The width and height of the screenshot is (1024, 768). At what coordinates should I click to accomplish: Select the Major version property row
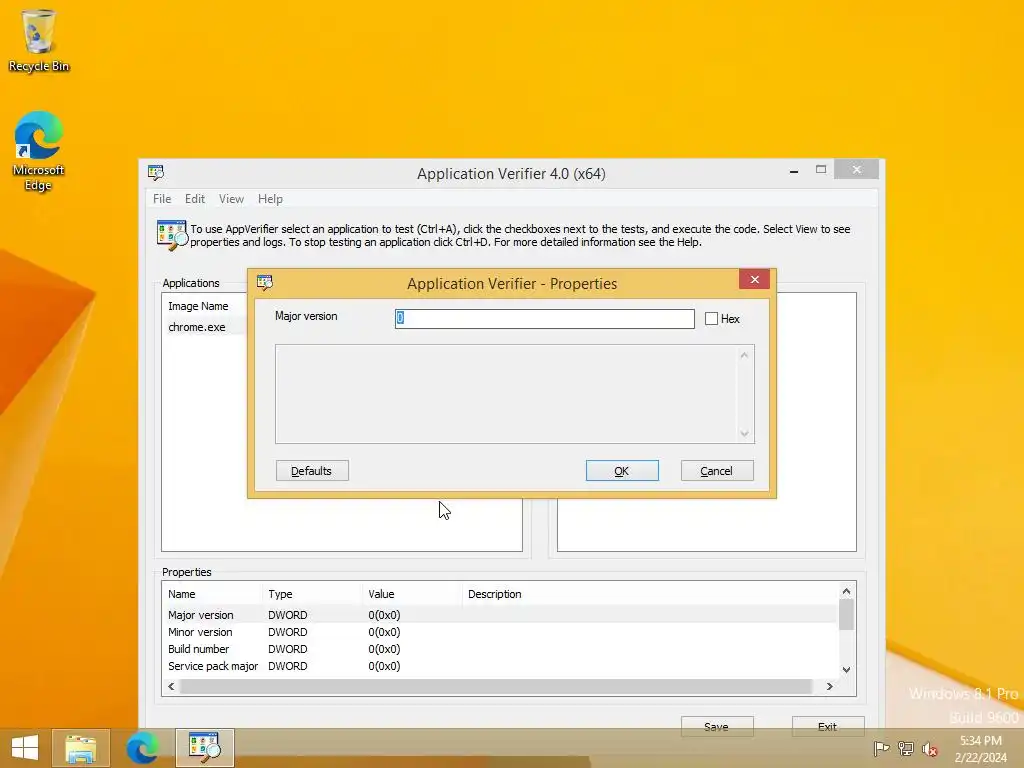point(500,615)
